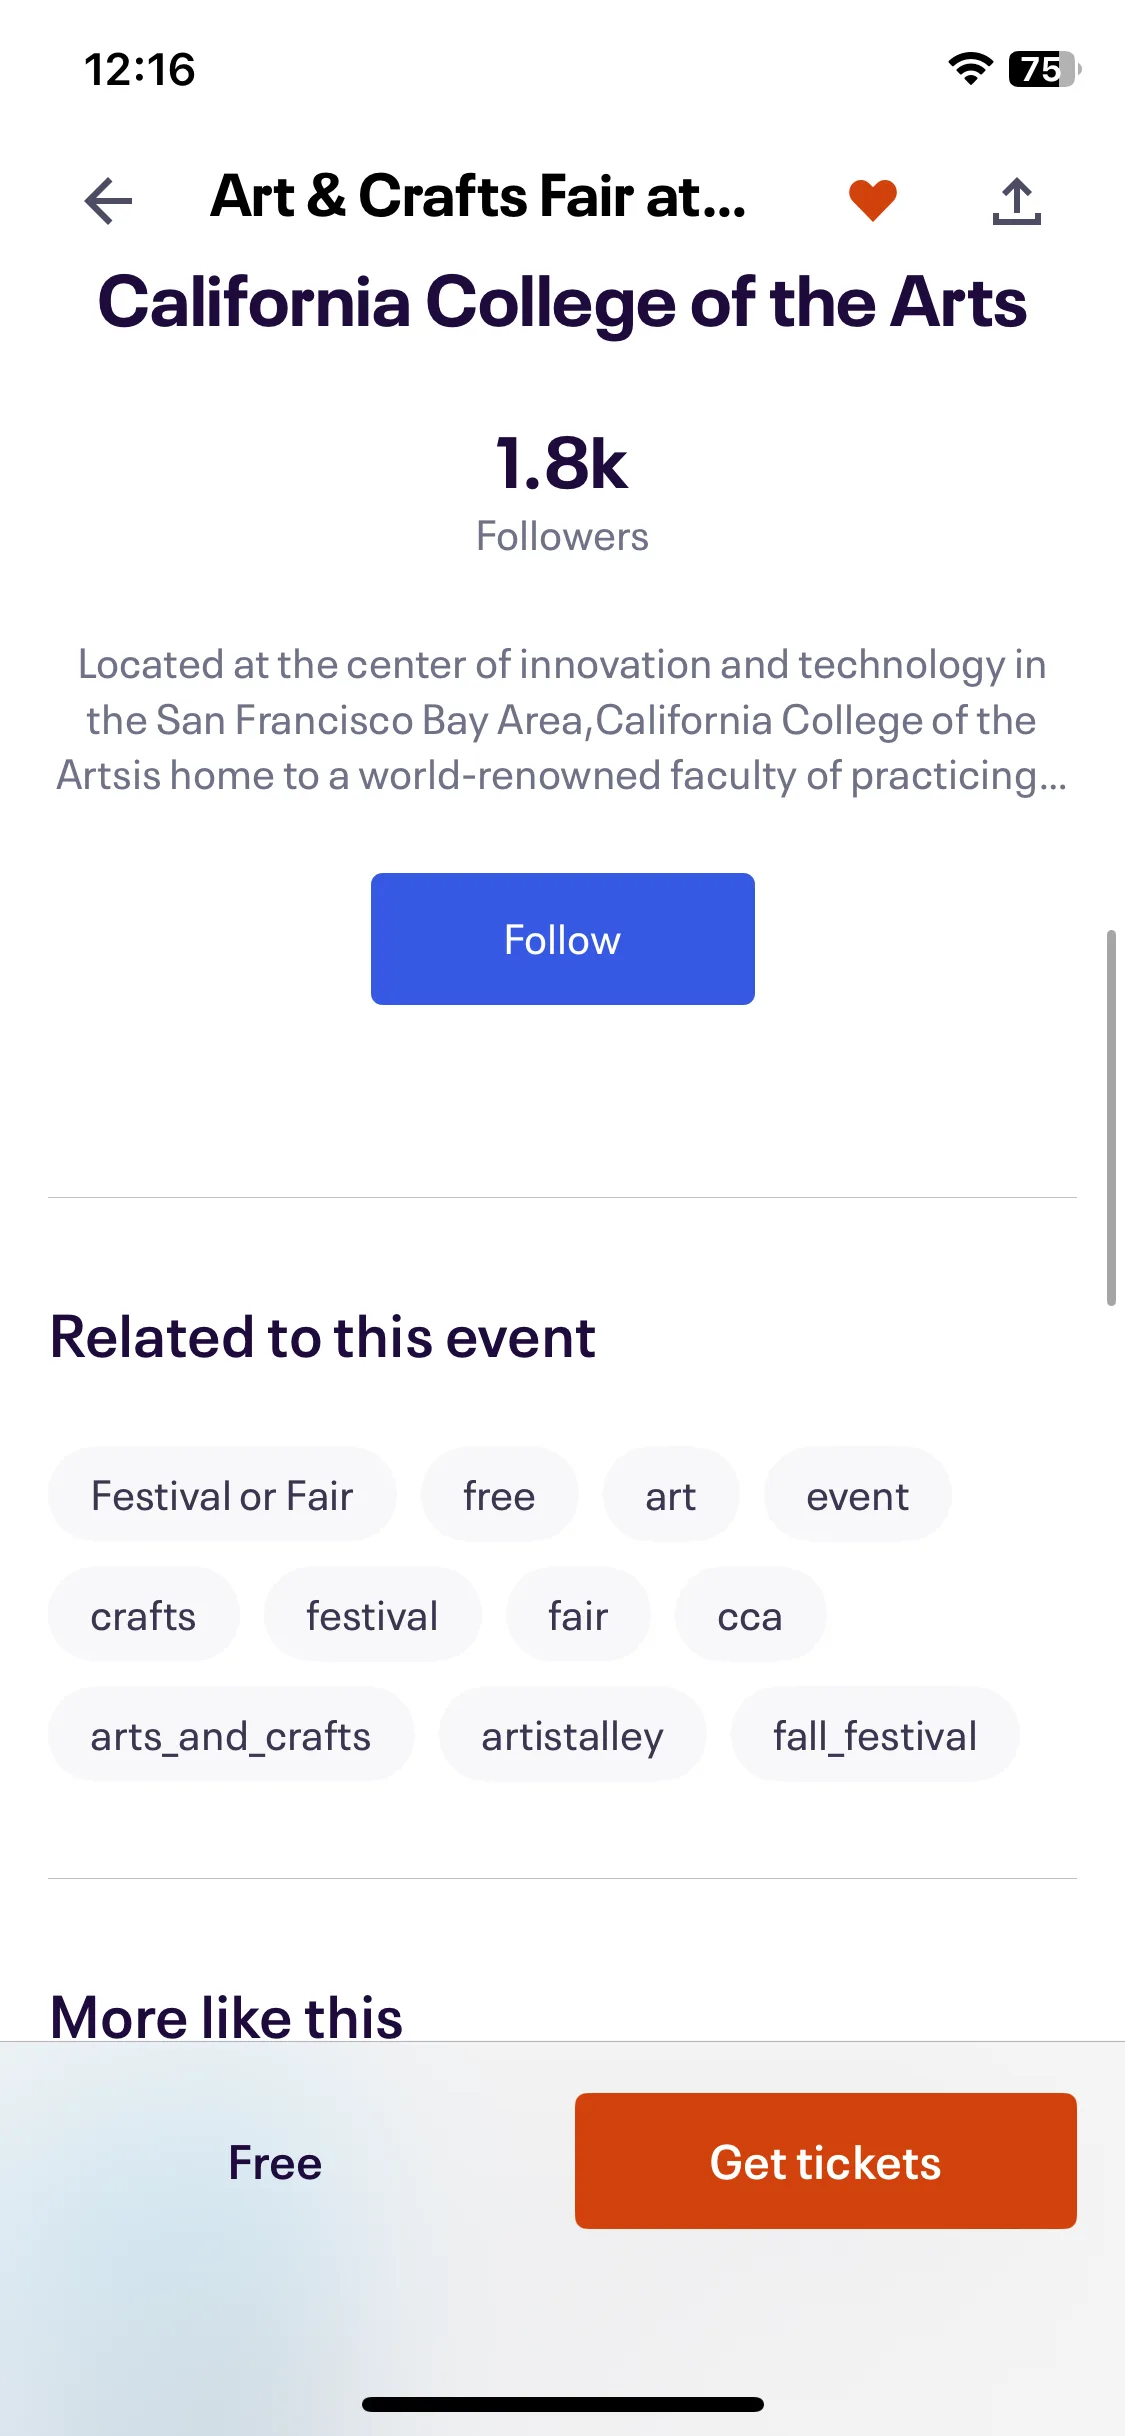Tap the event tag chip
This screenshot has width=1125, height=2436.
point(857,1495)
